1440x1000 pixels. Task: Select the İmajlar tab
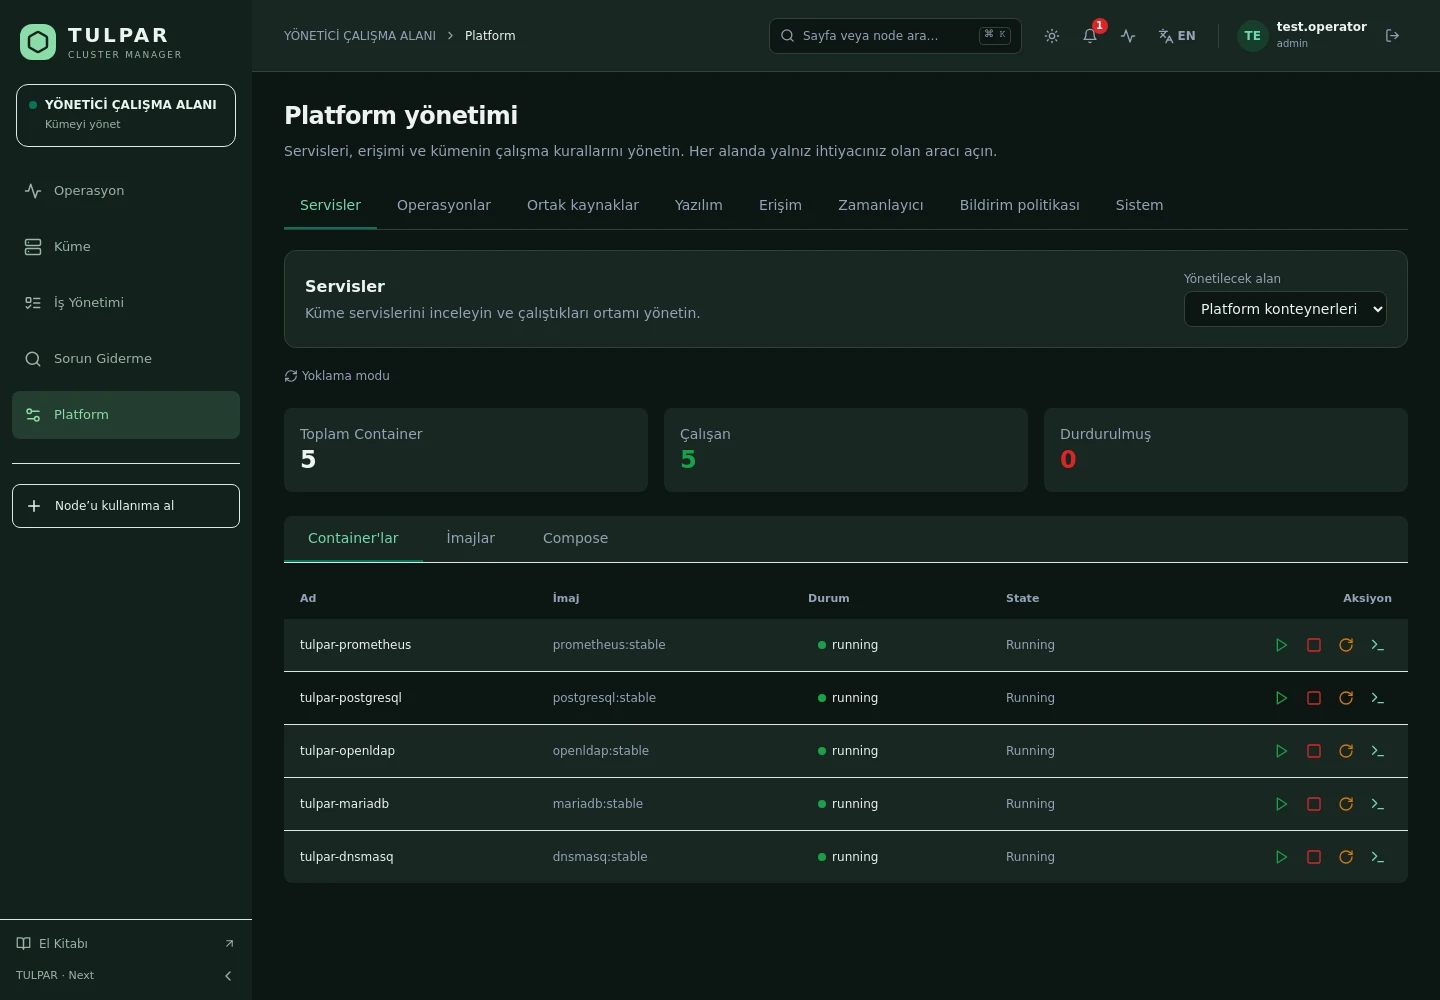tap(471, 538)
